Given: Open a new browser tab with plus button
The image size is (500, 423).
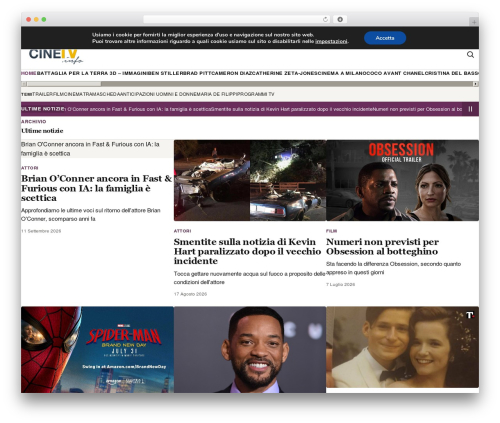Looking at the screenshot, I should point(474,22).
